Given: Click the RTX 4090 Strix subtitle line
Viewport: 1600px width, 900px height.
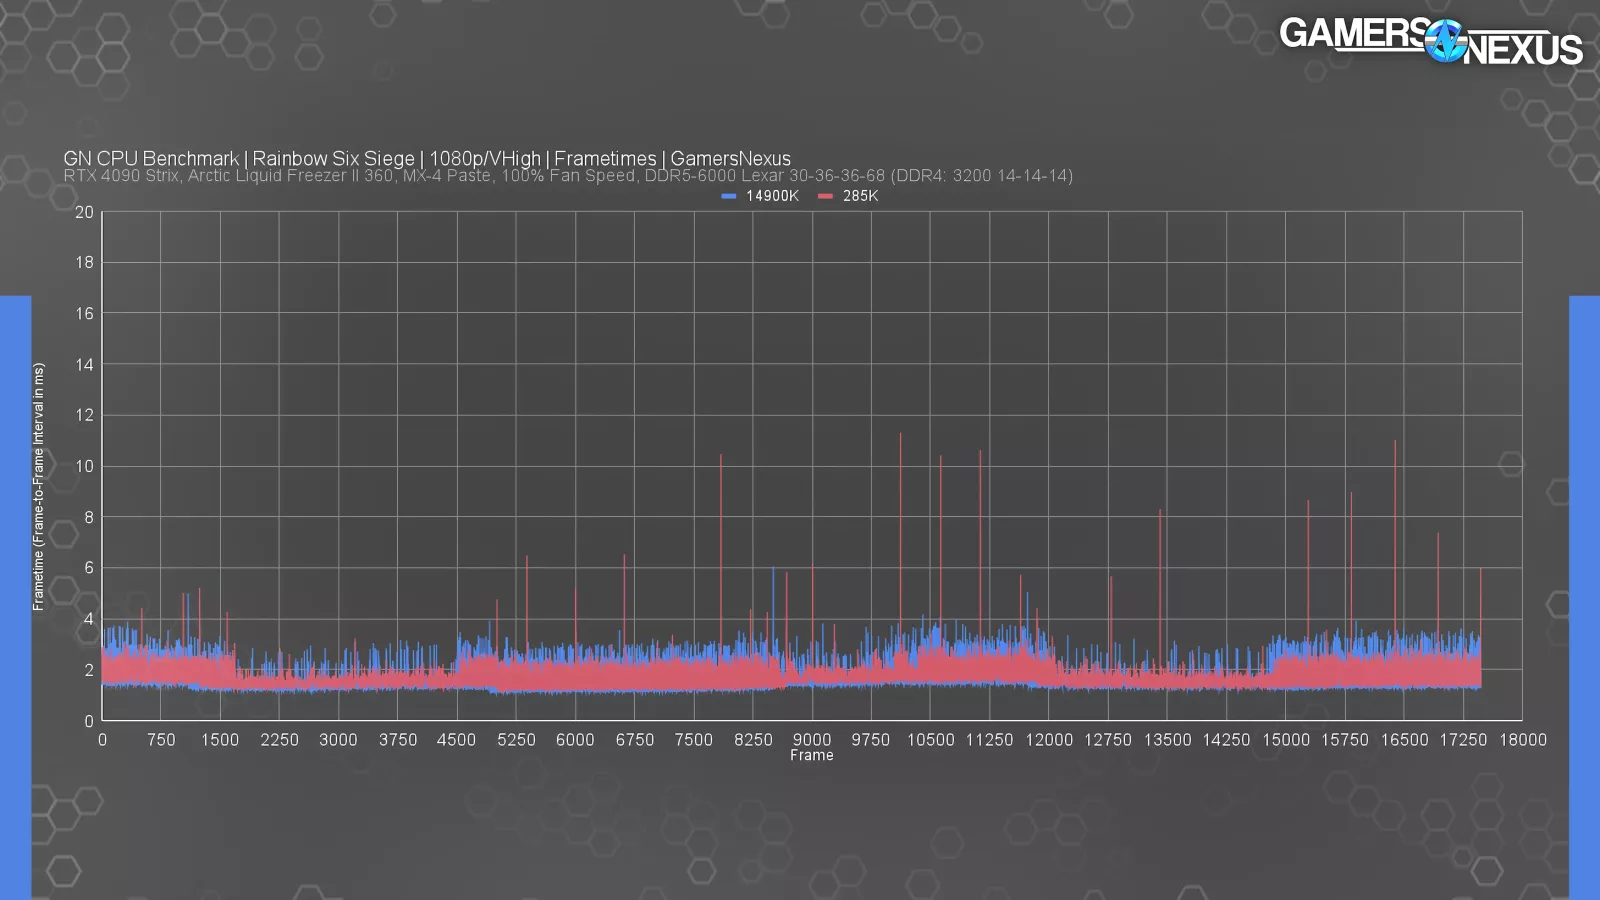Looking at the screenshot, I should pos(567,176).
